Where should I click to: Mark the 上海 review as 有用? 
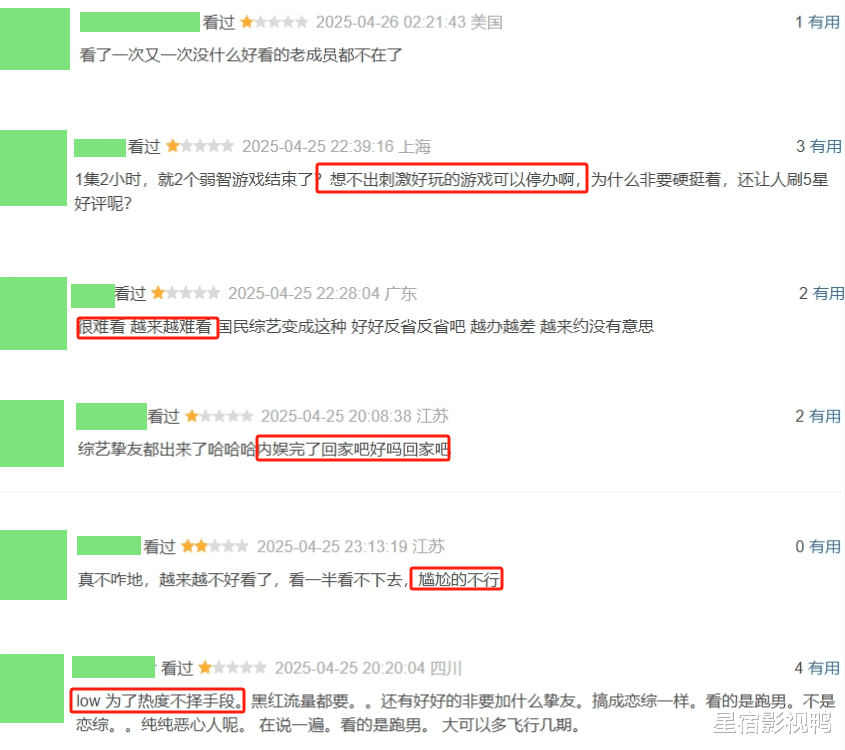(x=826, y=146)
